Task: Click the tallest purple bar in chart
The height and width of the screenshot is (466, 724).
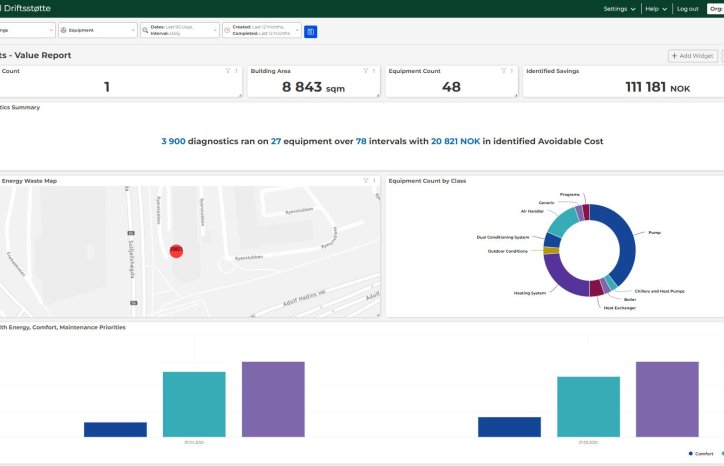Action: click(272, 399)
